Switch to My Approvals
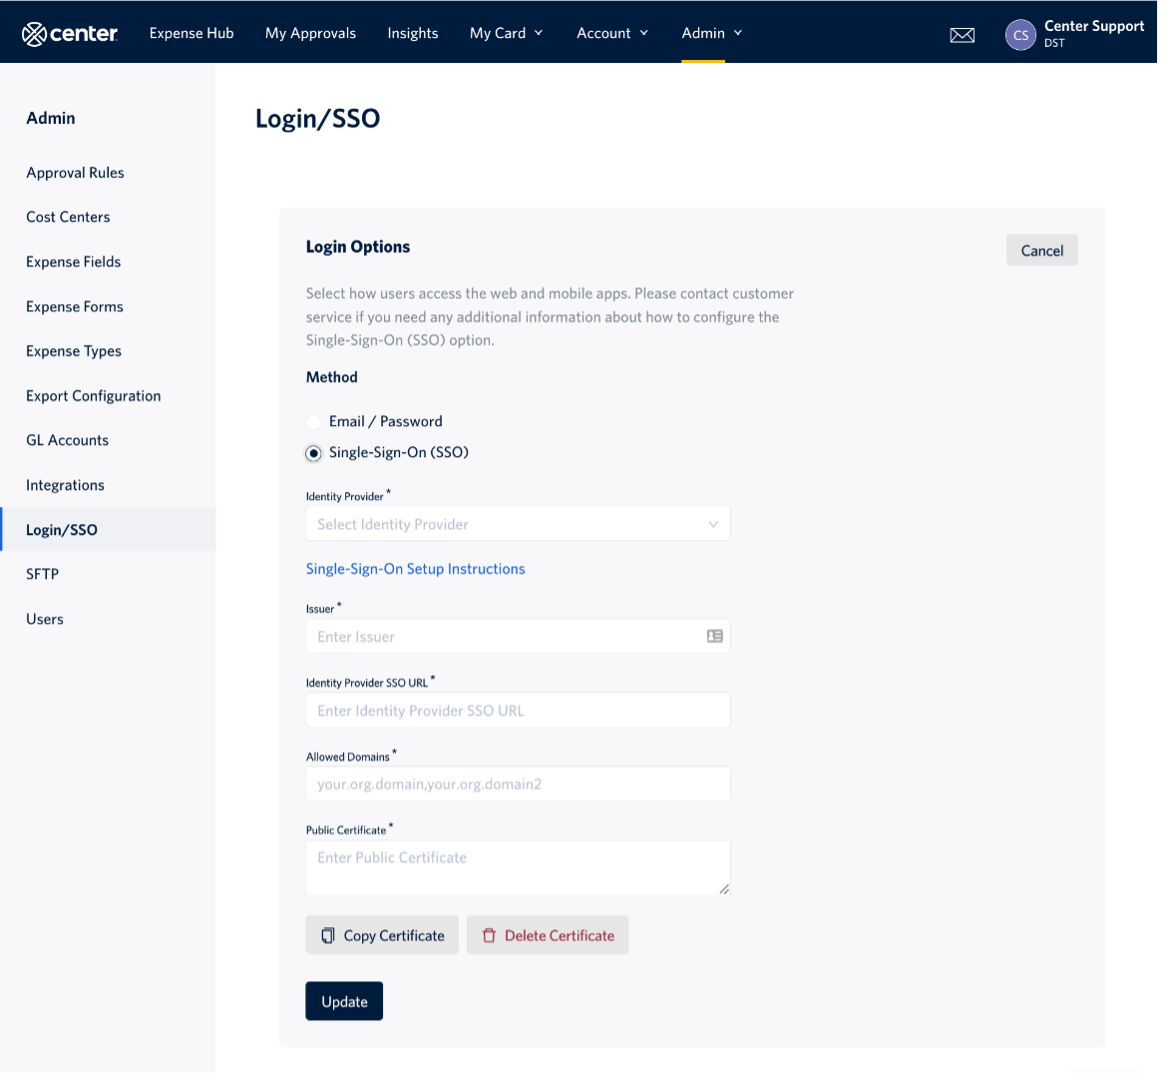Viewport: 1161px width, 1075px height. [310, 32]
